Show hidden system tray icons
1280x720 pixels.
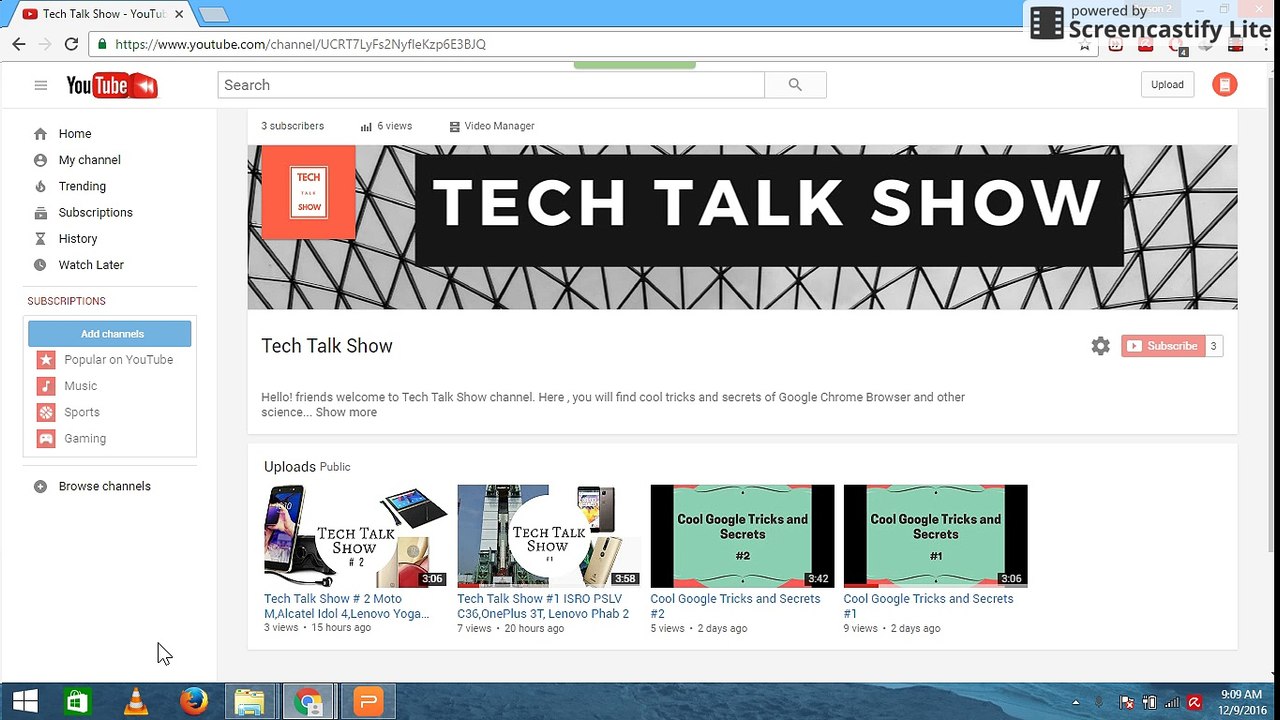1076,702
